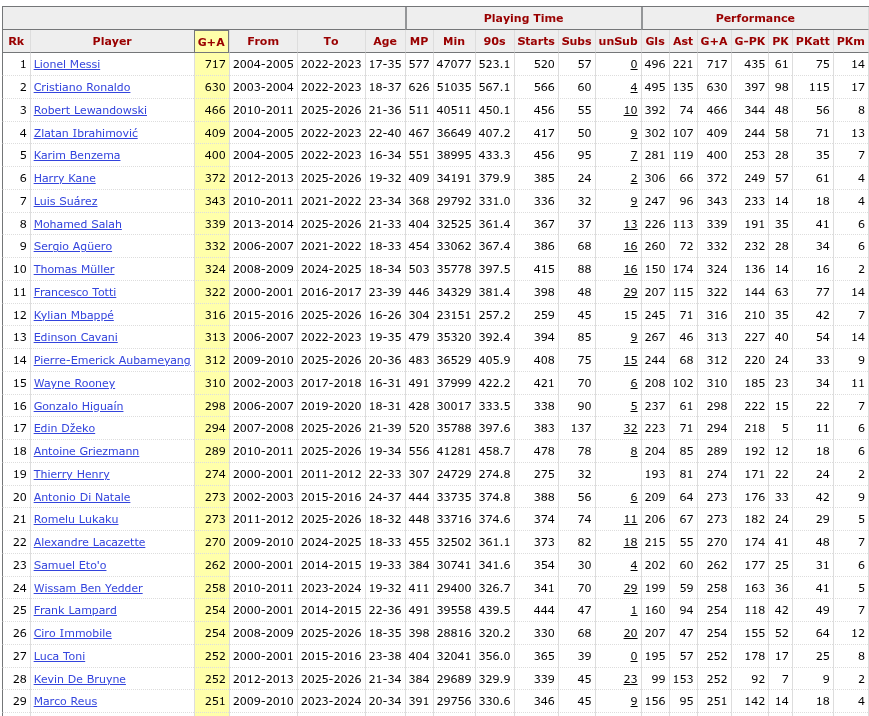
Task: Sort table by Min column header
Action: click(454, 41)
